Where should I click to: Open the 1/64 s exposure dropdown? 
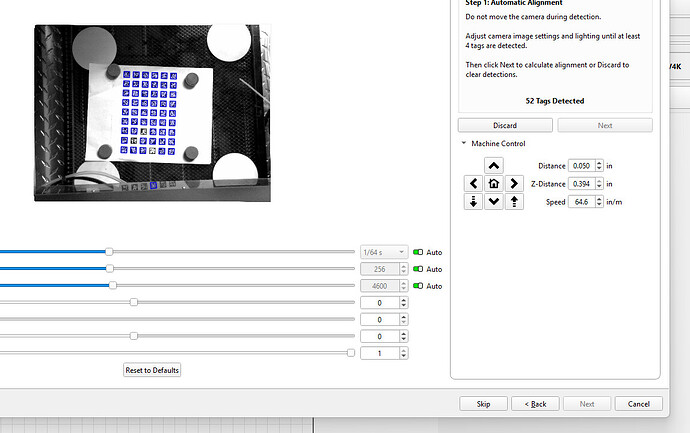point(384,252)
